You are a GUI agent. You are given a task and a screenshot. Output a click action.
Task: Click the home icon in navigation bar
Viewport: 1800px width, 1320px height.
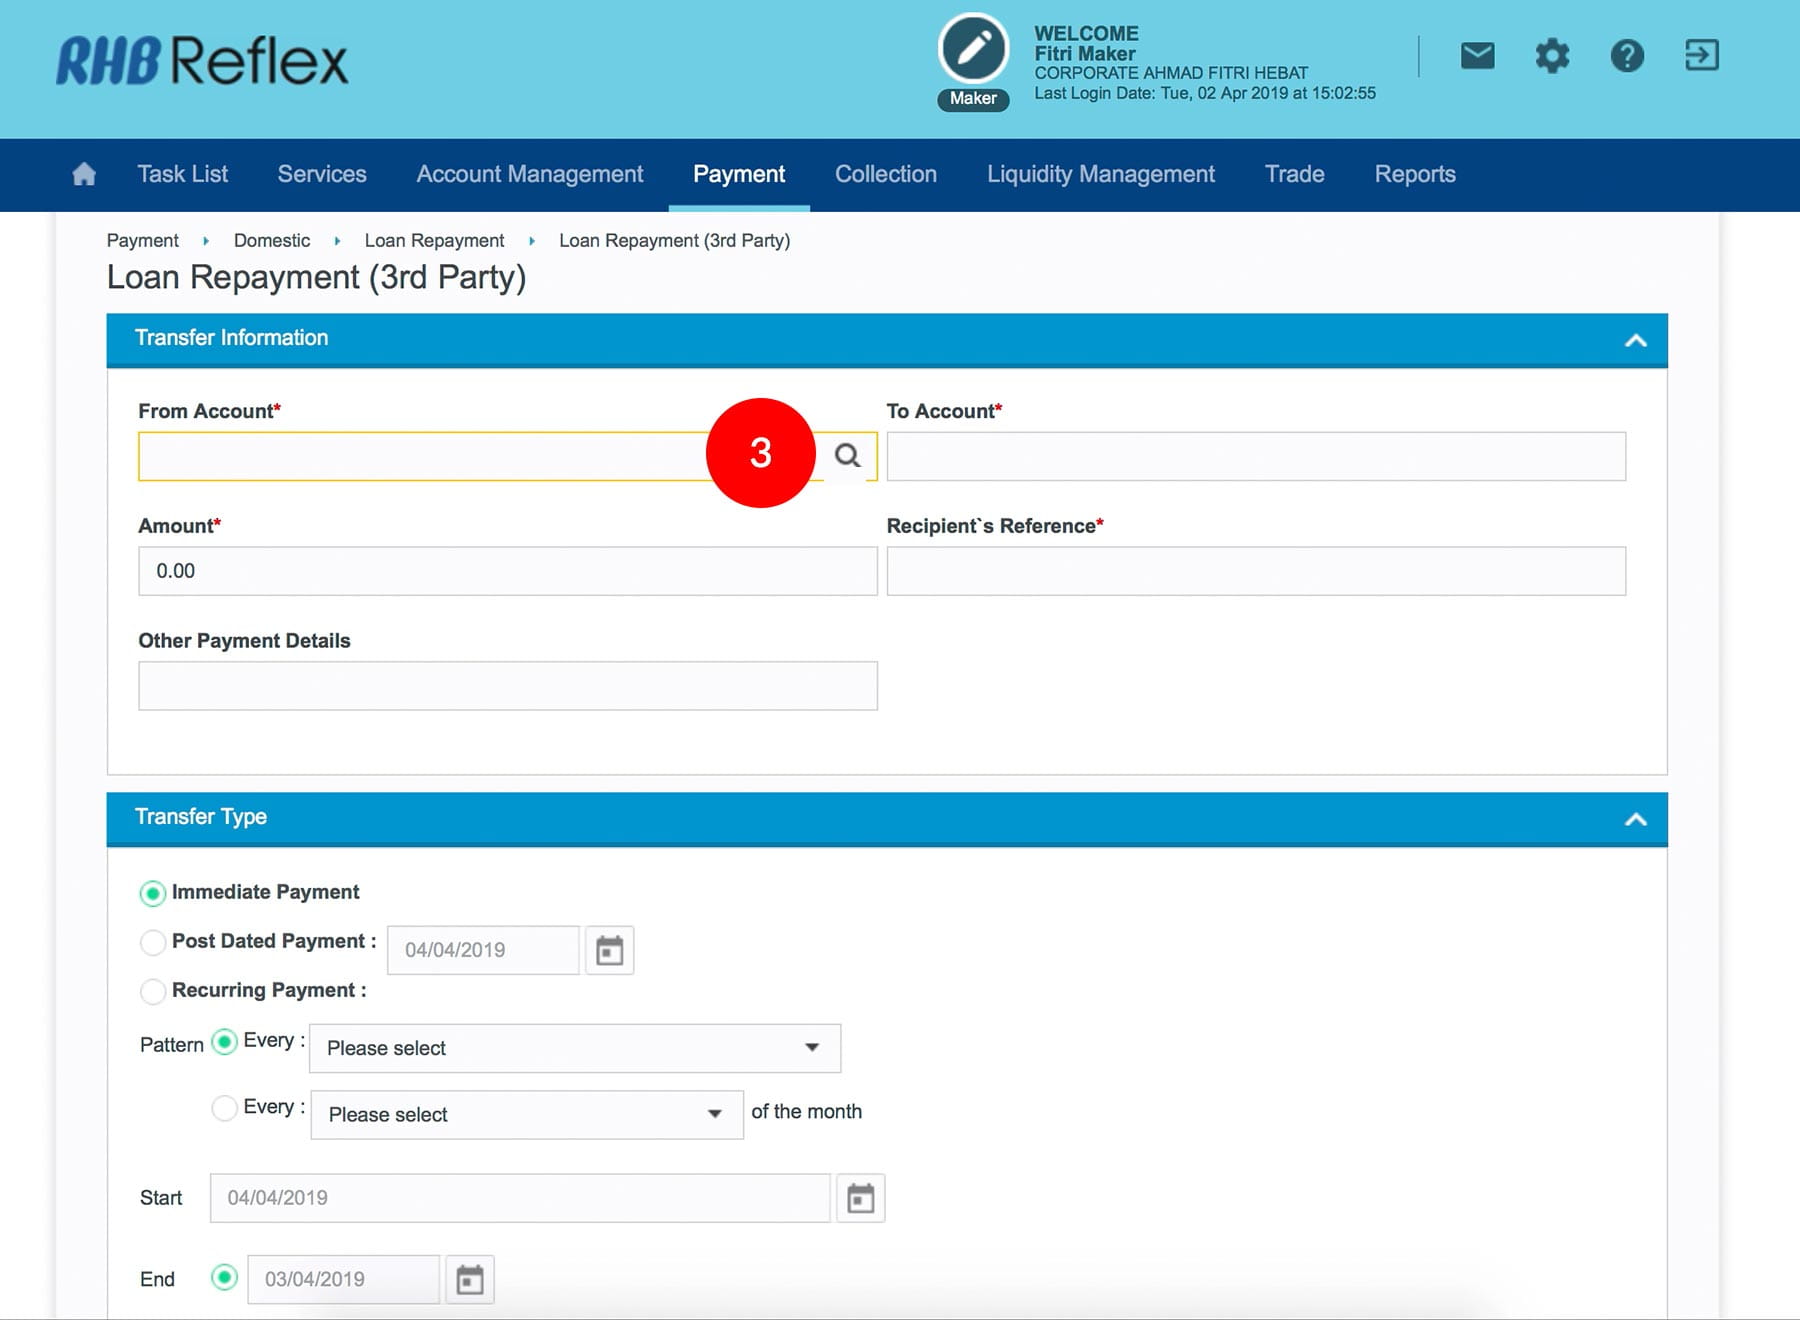84,174
